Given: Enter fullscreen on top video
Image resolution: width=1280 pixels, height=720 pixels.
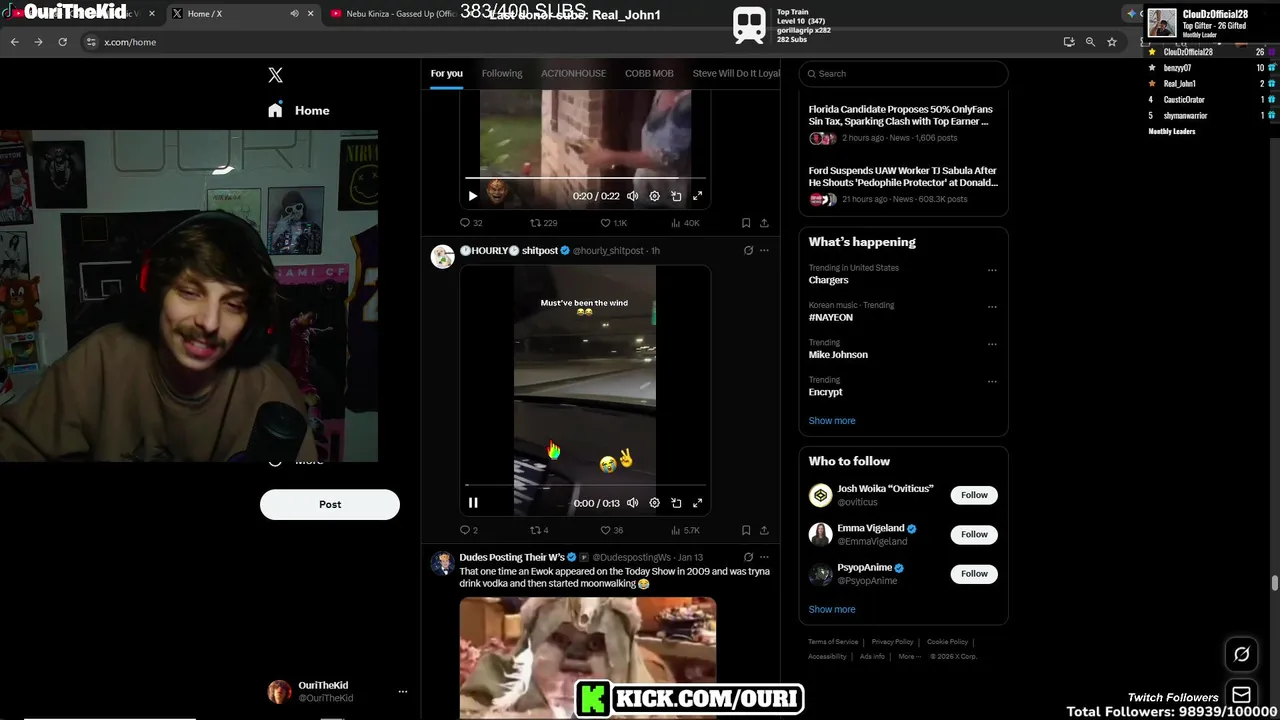Looking at the screenshot, I should tap(698, 196).
